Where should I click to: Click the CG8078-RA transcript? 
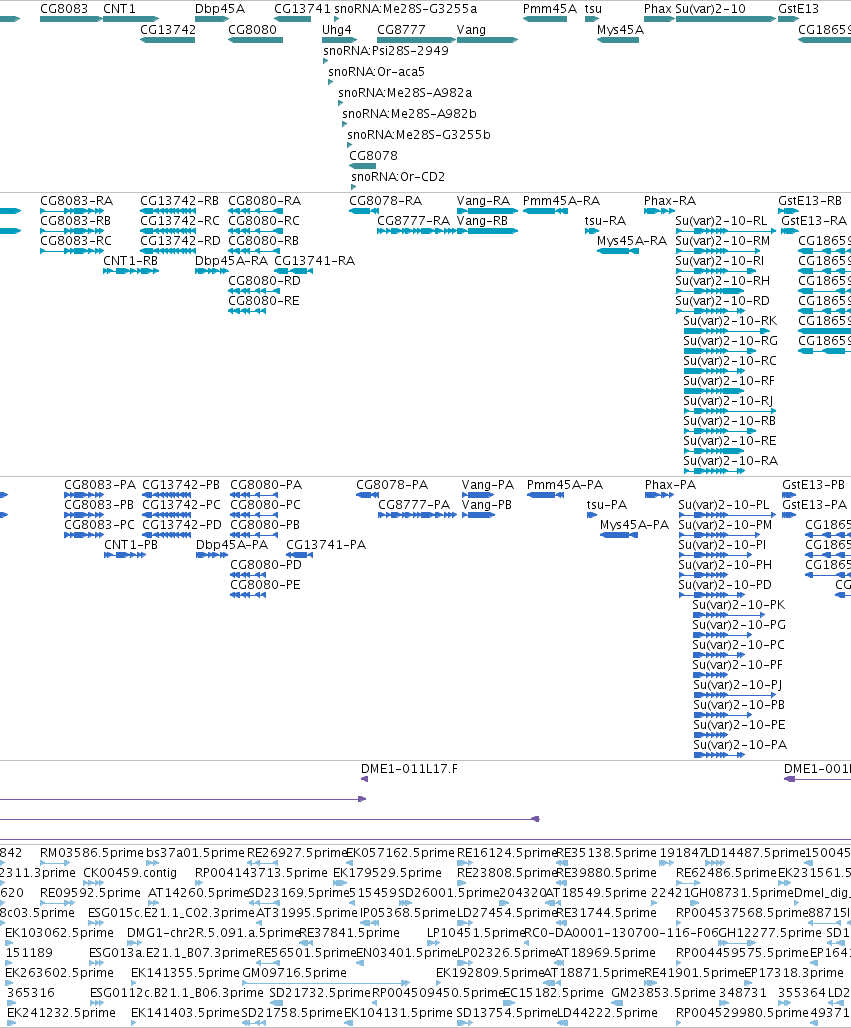coord(364,211)
